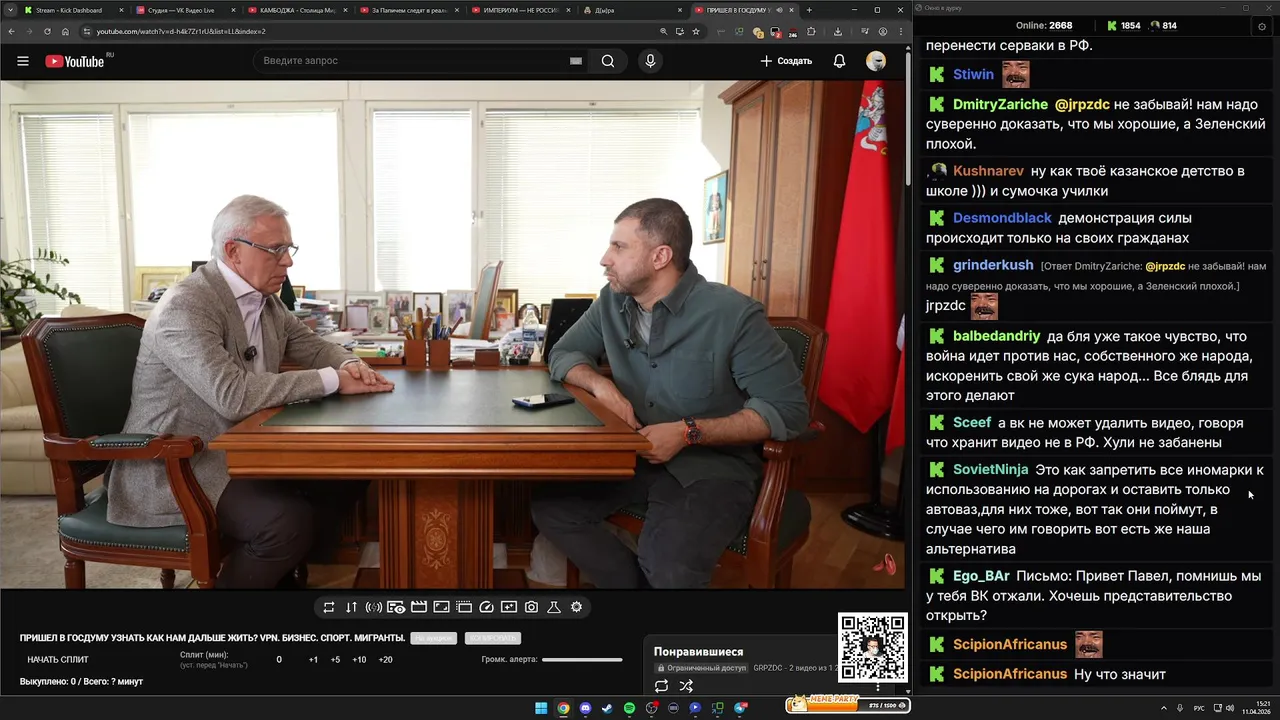
Task: Open chat window settings gear icon
Action: pos(1262,26)
